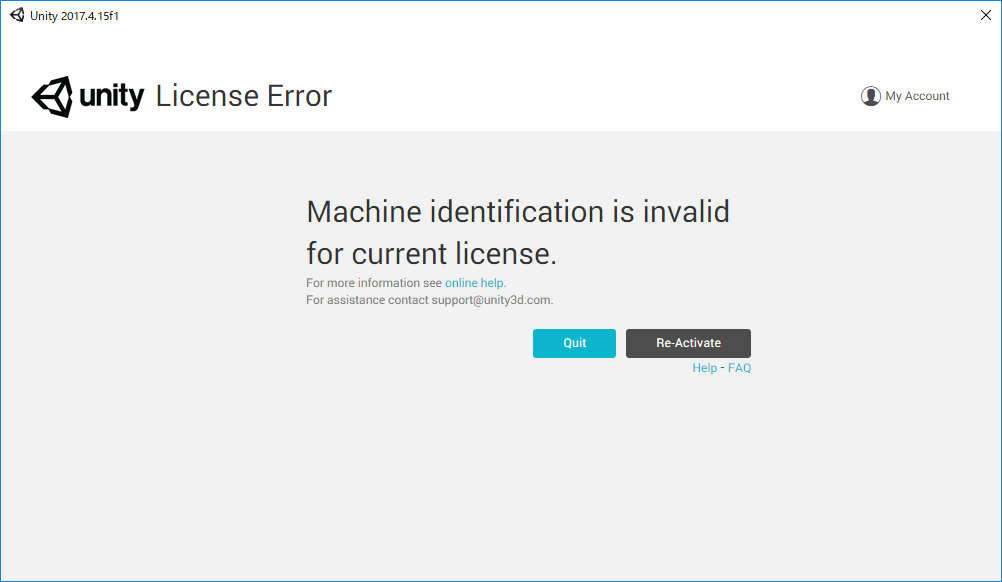Click the dark Re-Activate button
This screenshot has height=582, width=1002.
point(688,343)
